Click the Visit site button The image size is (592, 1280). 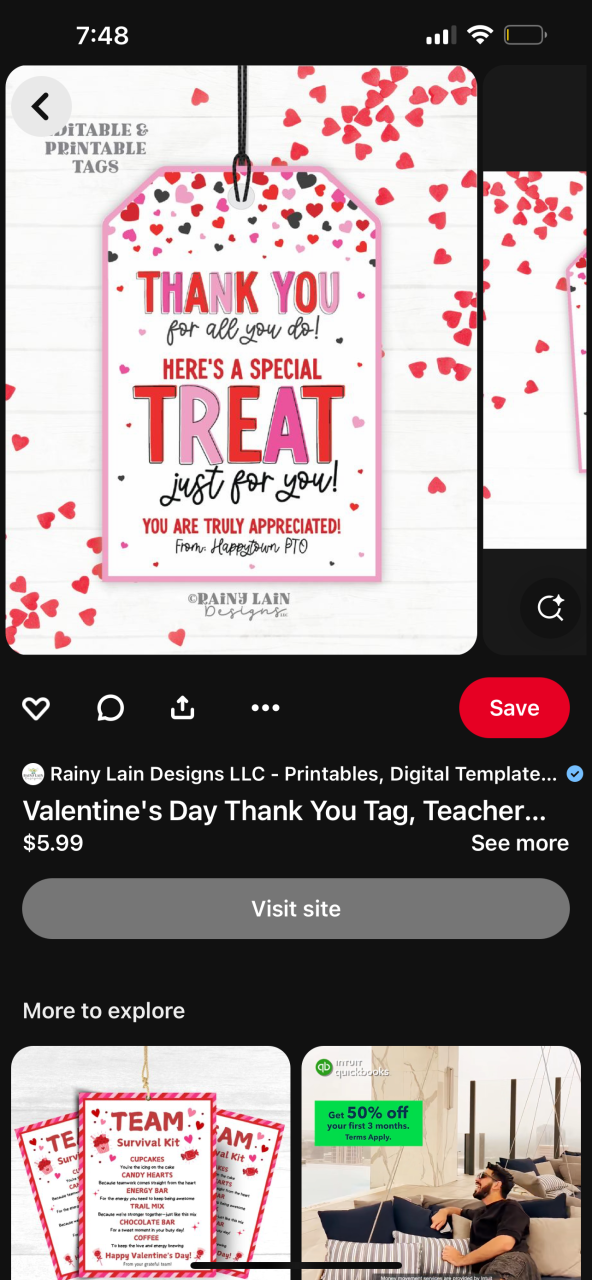click(296, 909)
